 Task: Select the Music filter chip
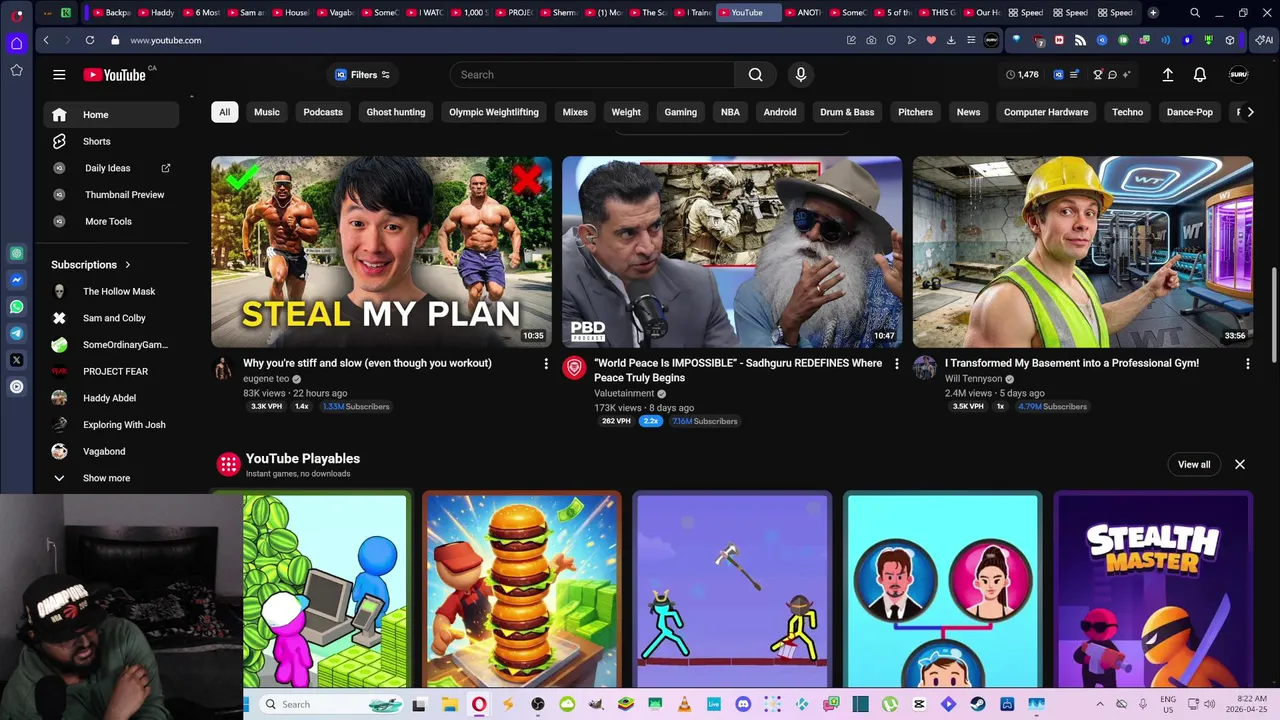[267, 112]
